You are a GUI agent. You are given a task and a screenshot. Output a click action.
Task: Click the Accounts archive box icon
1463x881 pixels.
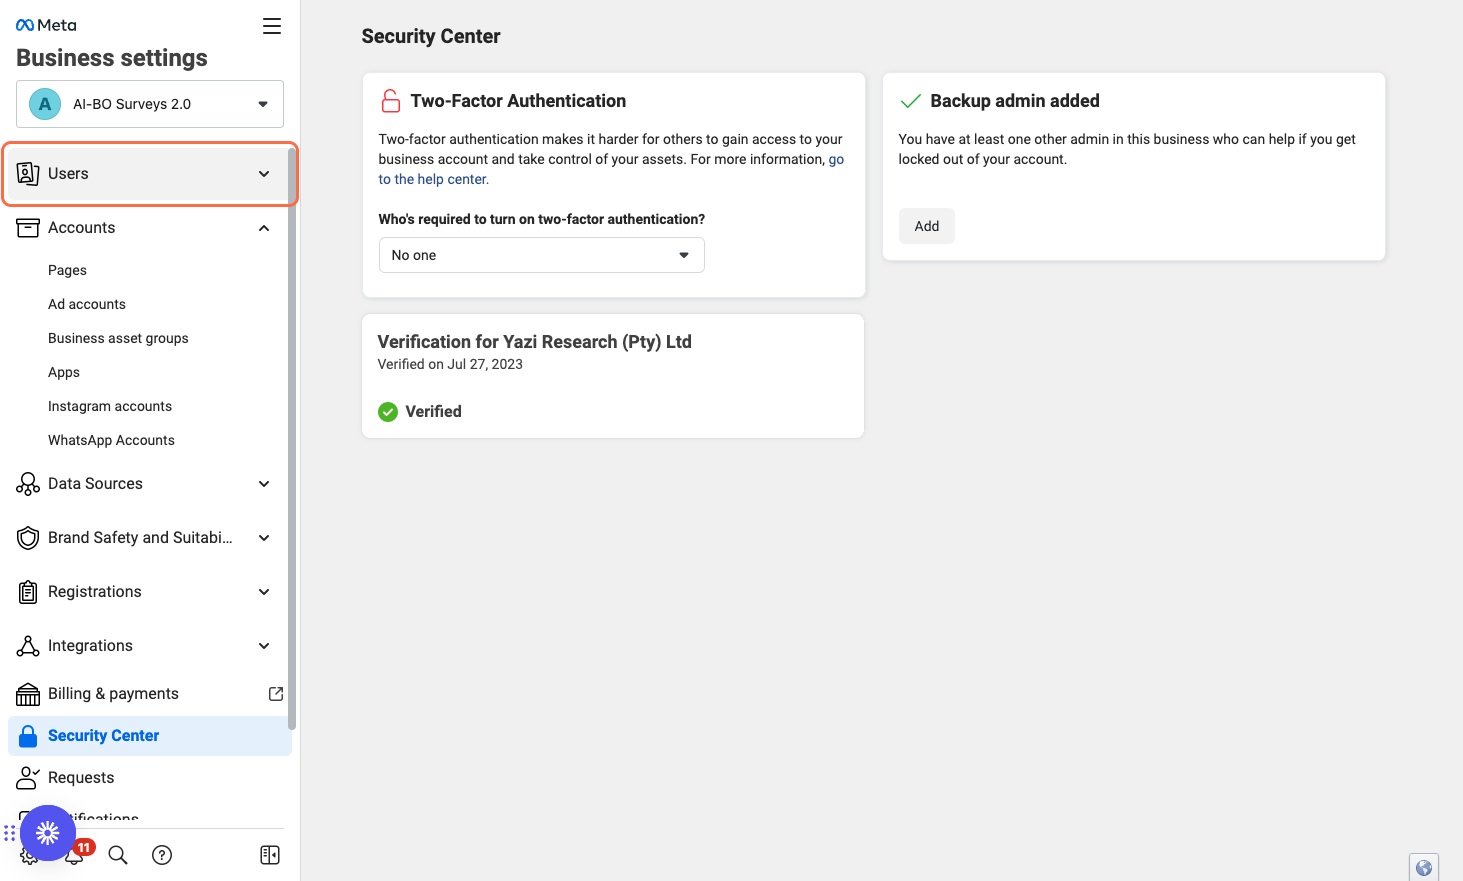pos(28,228)
